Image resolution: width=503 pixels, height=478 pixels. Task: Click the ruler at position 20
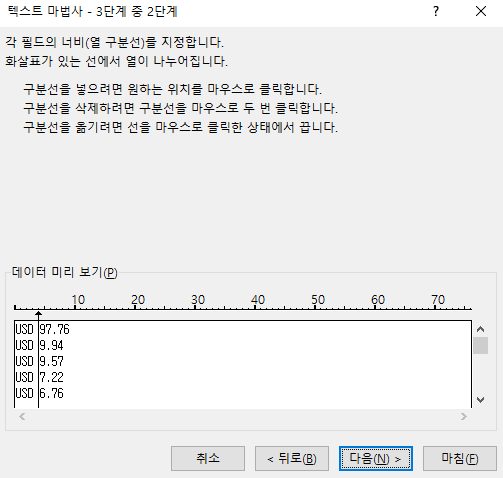pyautogui.click(x=138, y=300)
